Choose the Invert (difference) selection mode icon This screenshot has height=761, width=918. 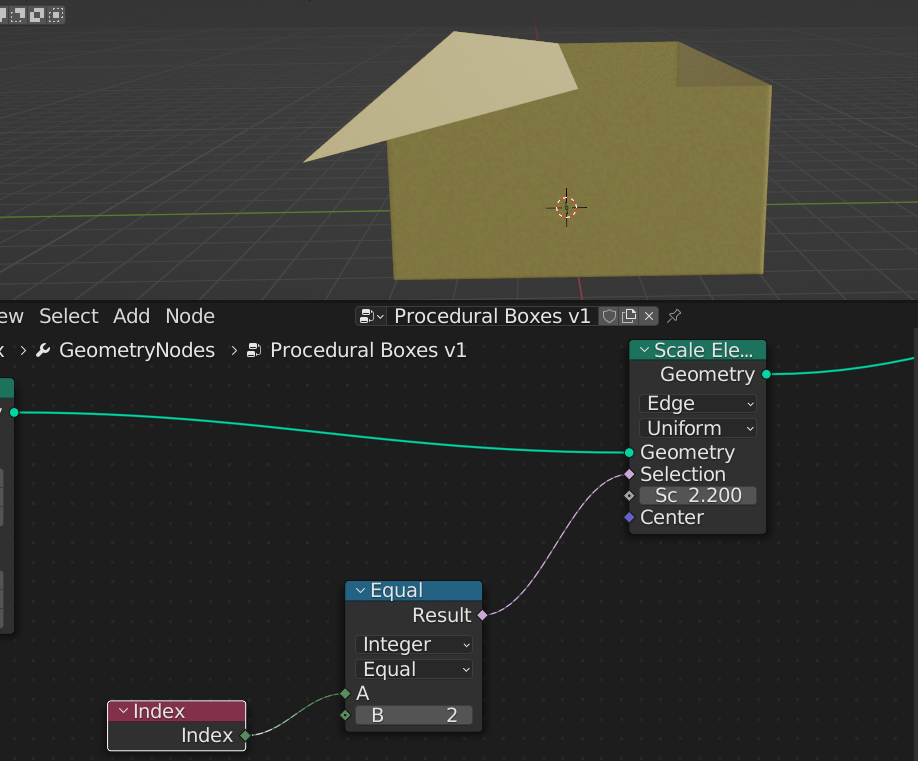coord(37,15)
